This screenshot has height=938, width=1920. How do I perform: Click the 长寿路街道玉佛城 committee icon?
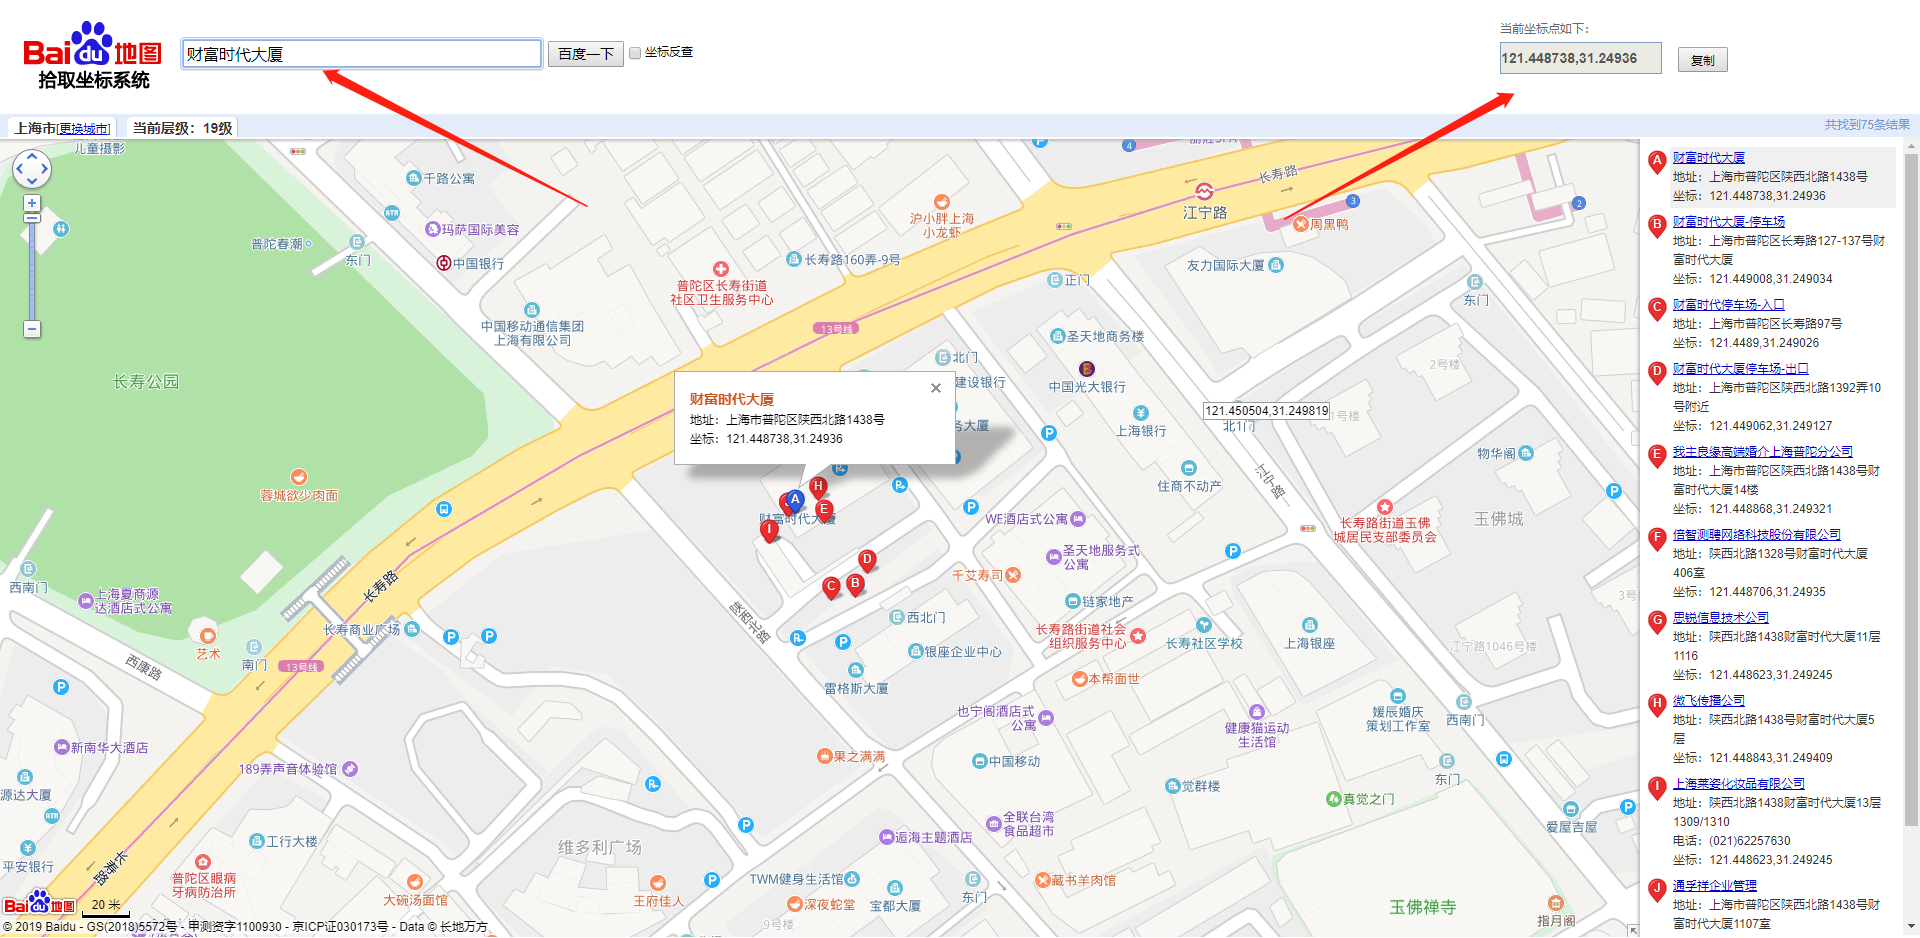[1384, 507]
